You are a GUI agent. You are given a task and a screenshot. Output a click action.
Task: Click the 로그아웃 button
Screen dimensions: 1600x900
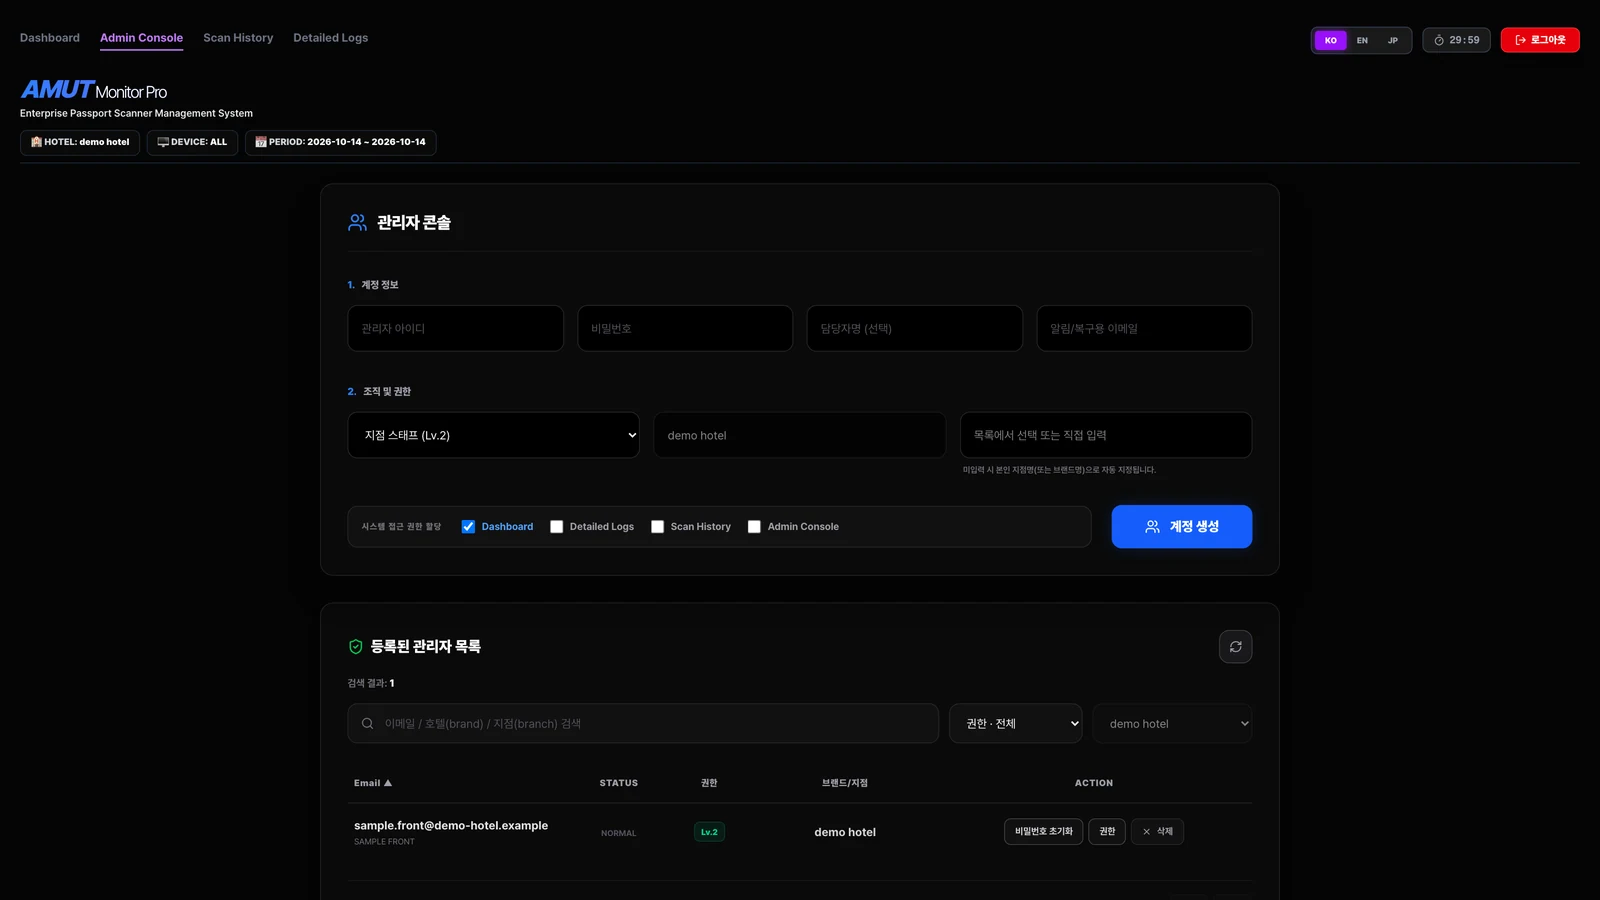1540,40
